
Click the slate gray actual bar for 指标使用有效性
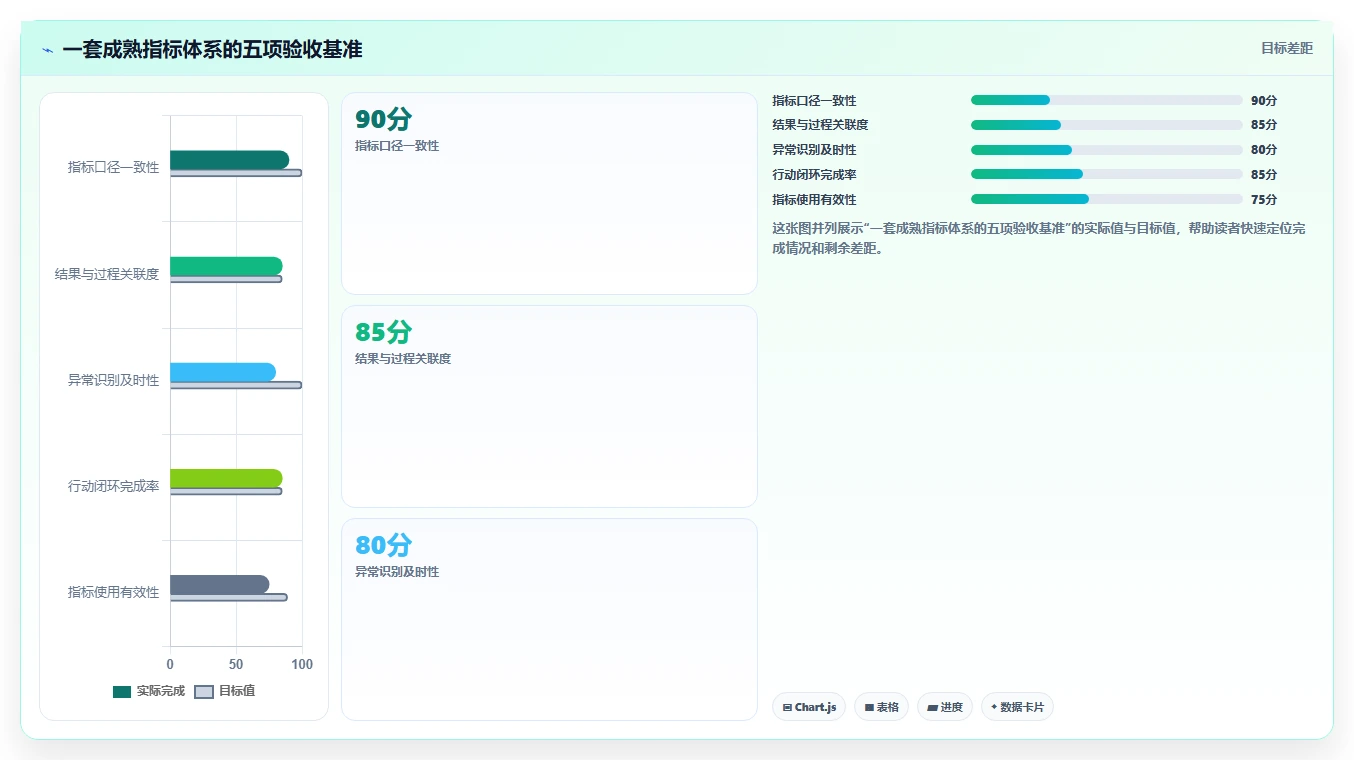click(x=220, y=584)
